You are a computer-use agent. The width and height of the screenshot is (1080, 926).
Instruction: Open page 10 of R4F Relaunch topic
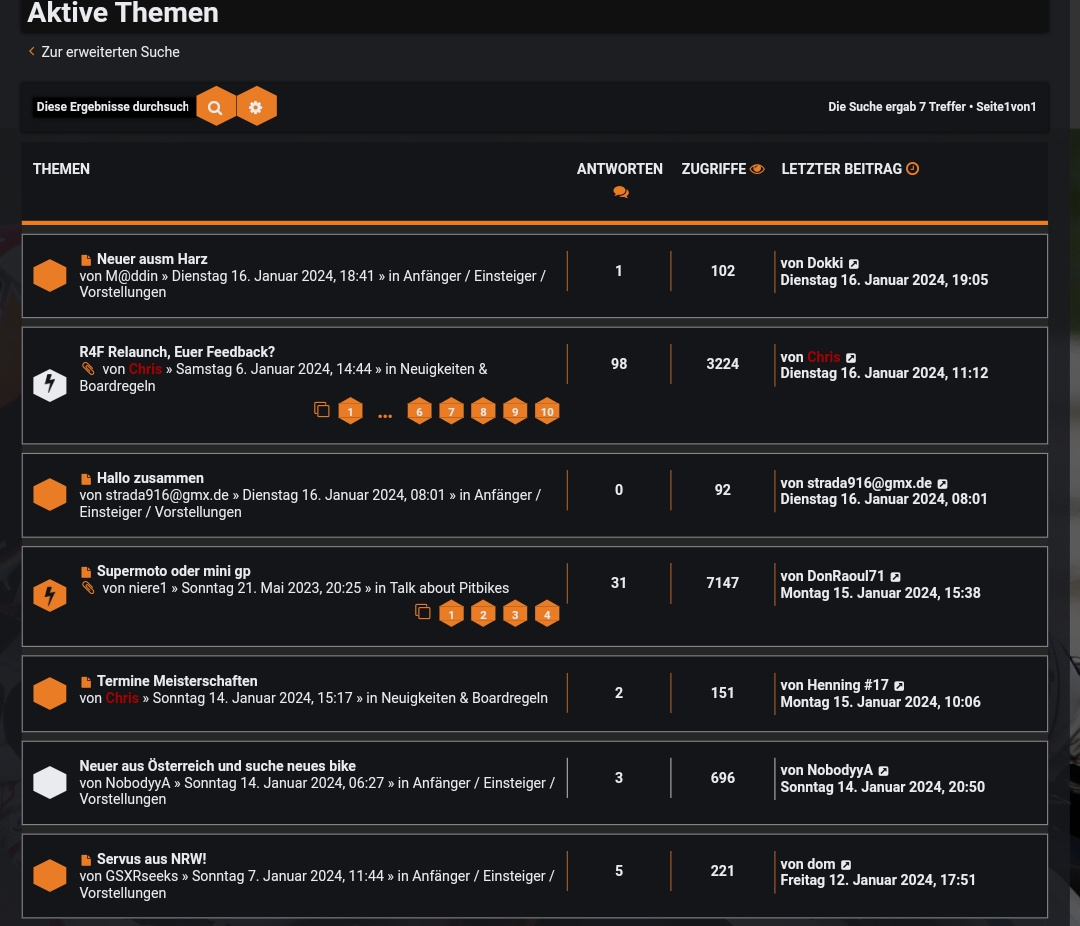(547, 411)
